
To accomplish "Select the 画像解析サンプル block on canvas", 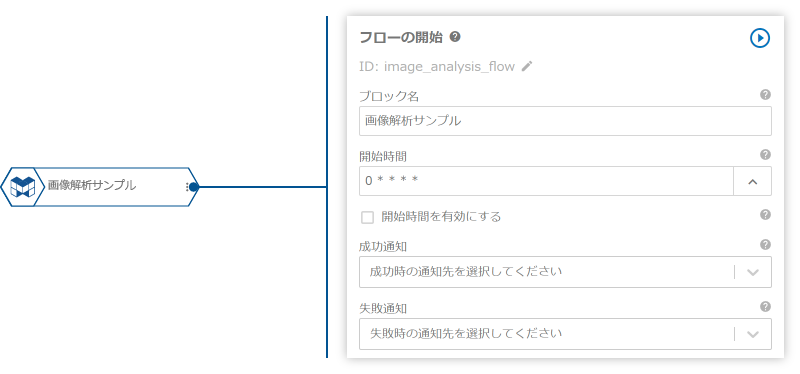I will coord(99,187).
